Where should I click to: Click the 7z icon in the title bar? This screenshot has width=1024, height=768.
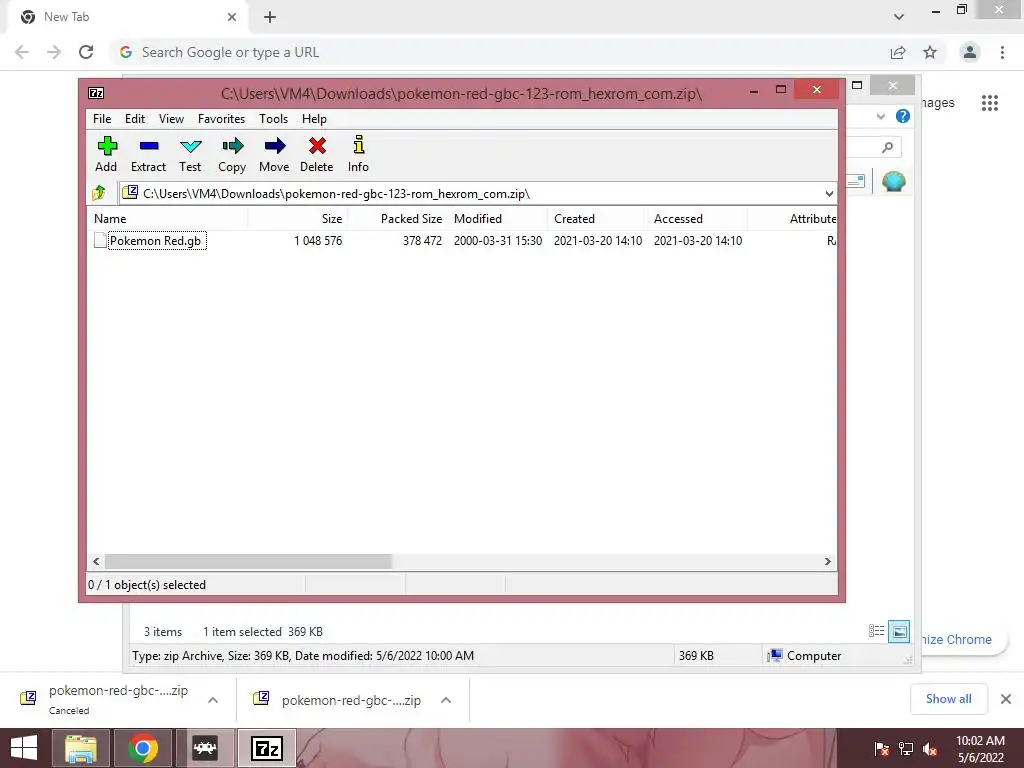click(x=96, y=93)
